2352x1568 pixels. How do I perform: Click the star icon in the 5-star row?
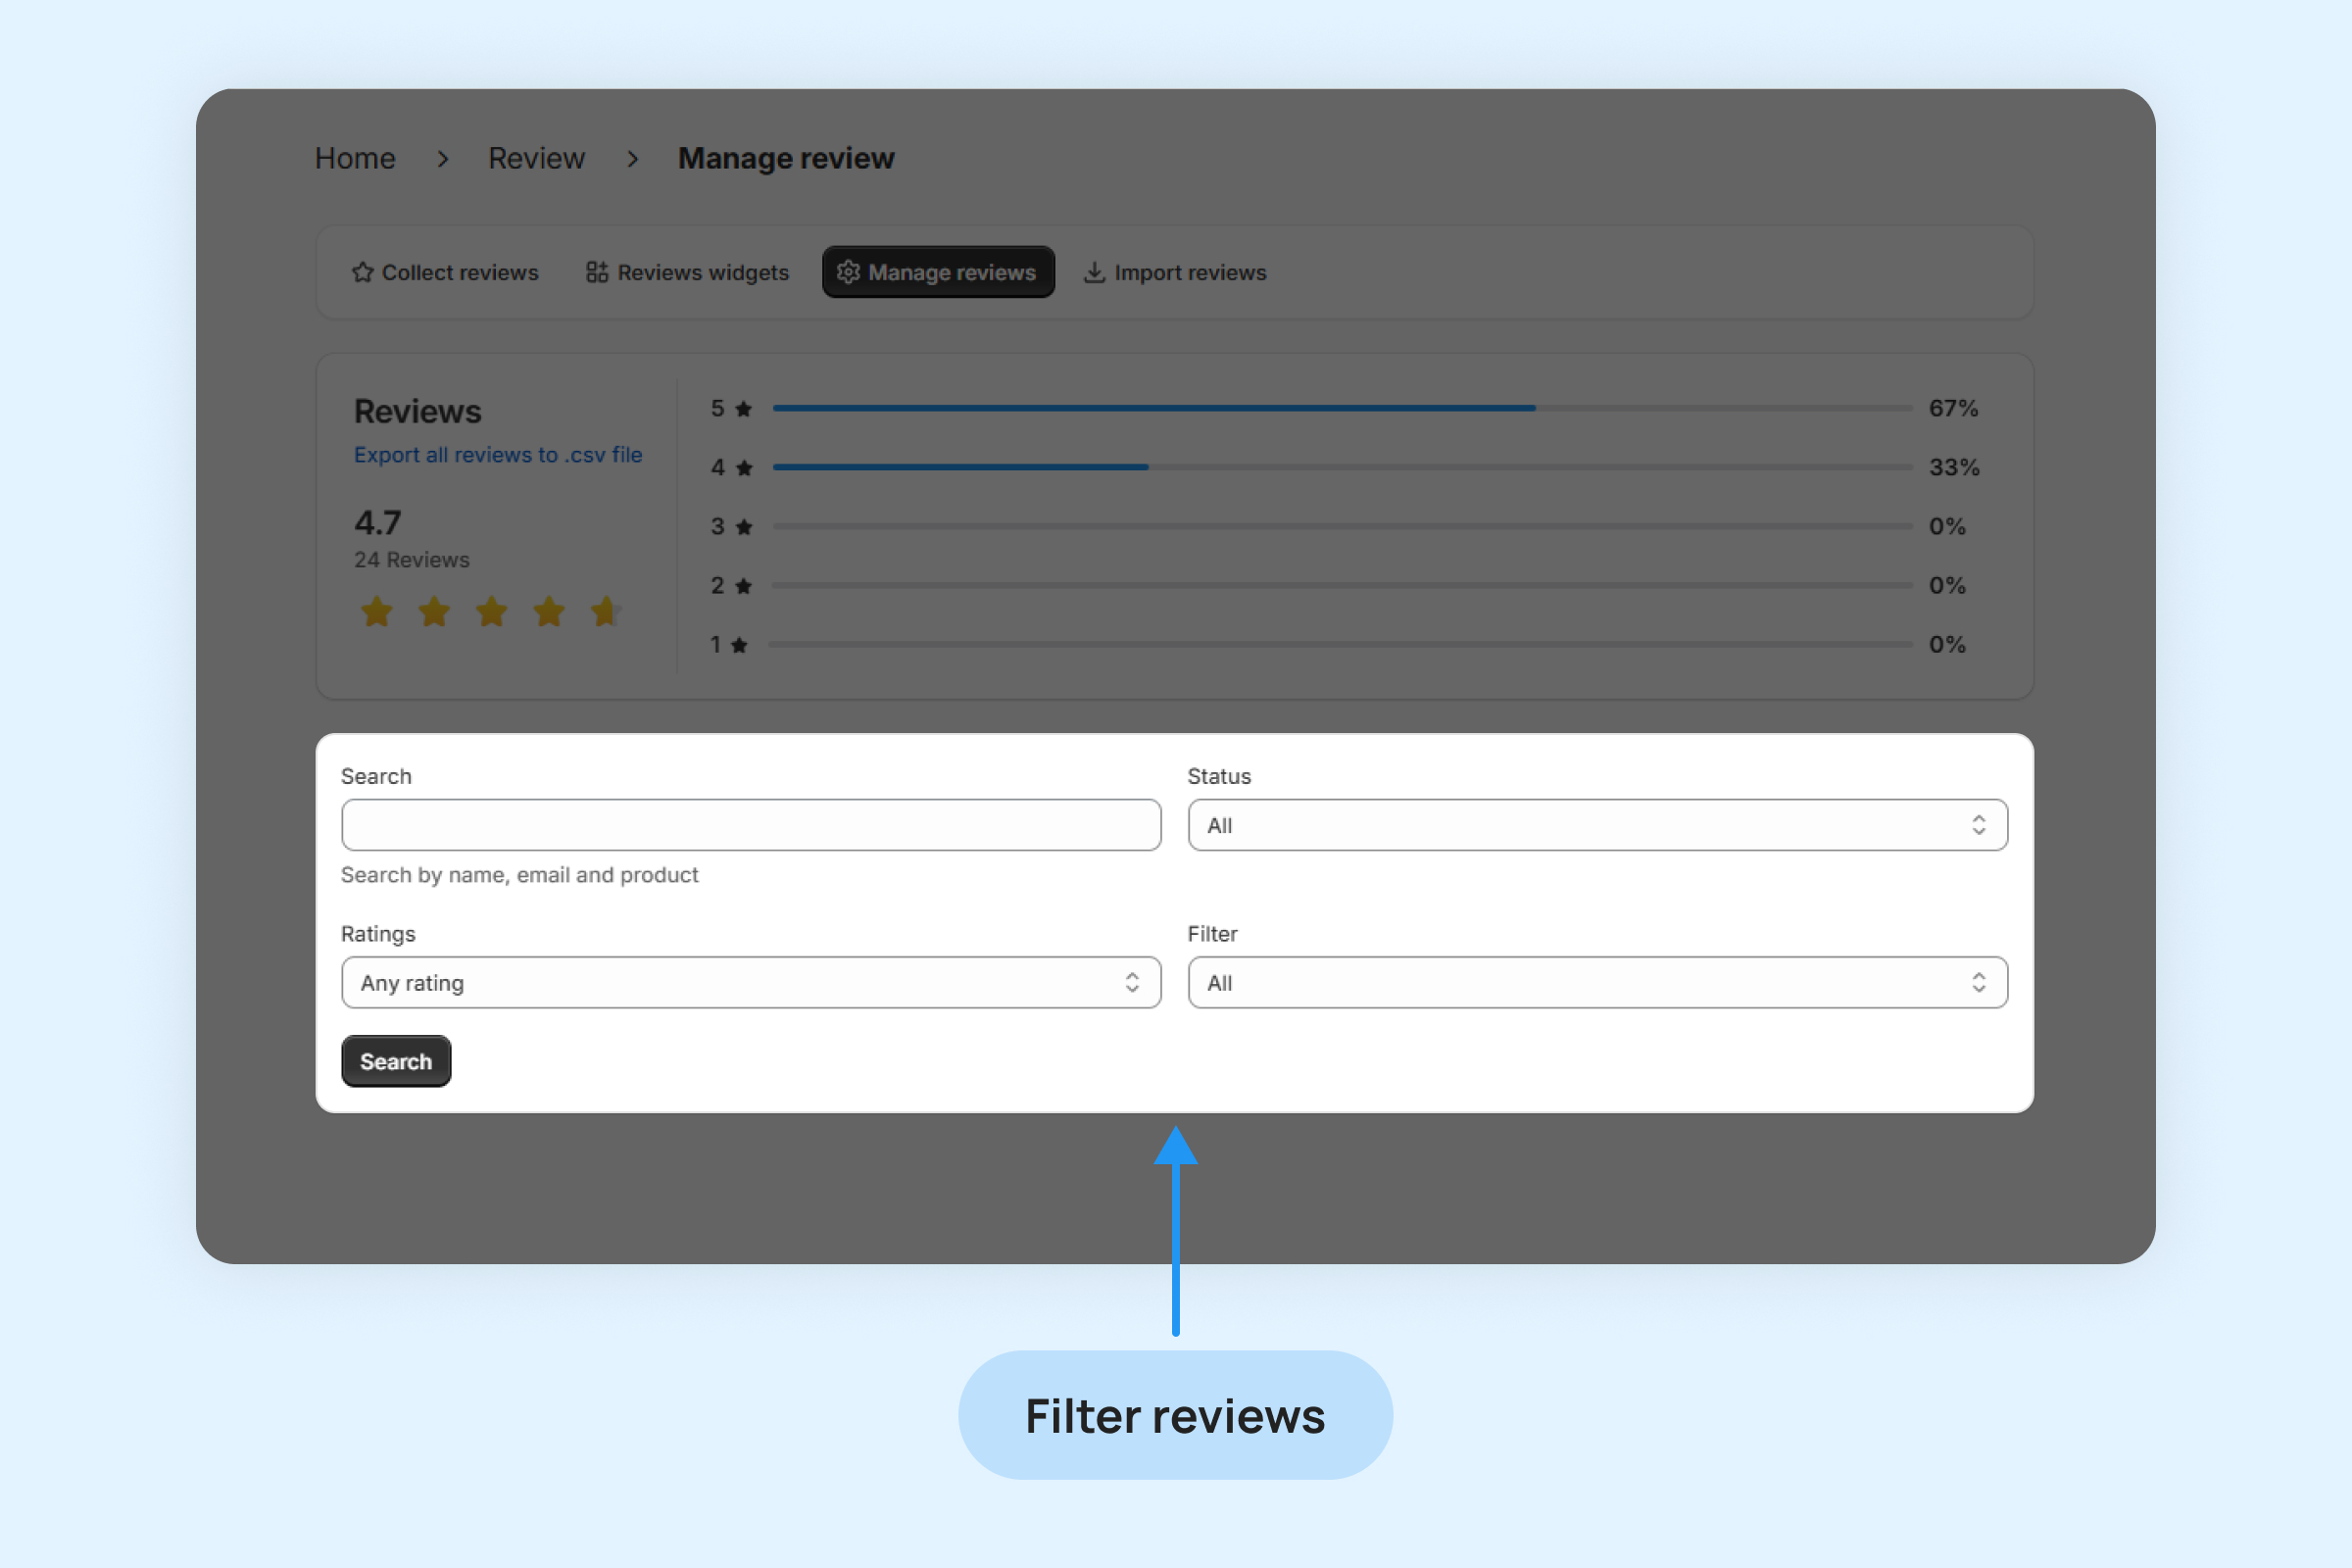[743, 409]
